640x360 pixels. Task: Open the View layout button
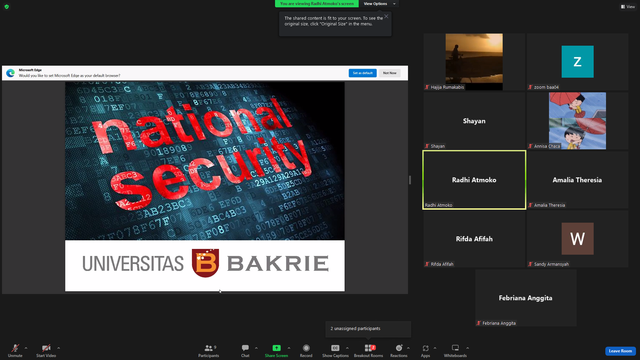tap(628, 7)
